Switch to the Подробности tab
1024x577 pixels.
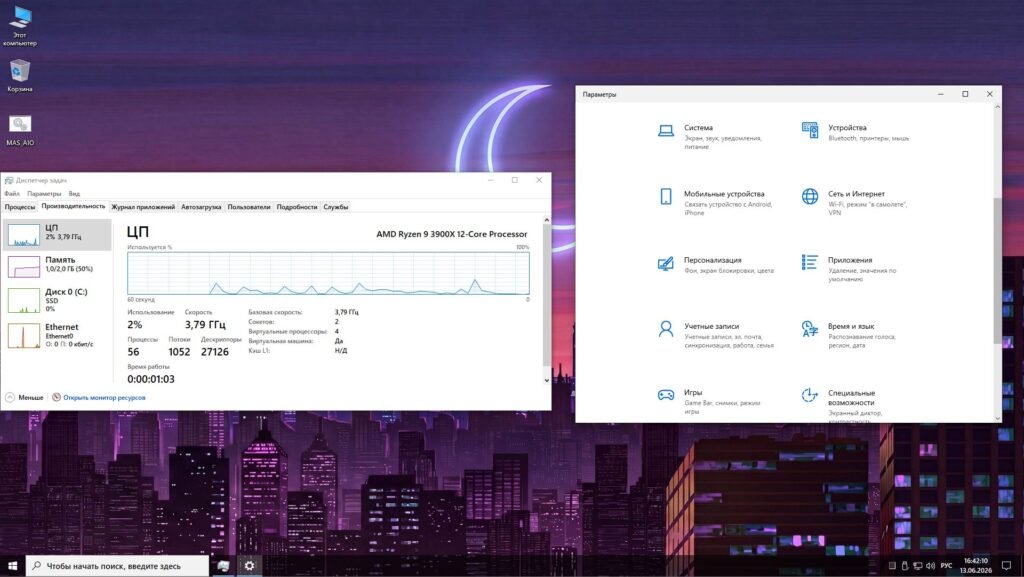click(x=296, y=207)
